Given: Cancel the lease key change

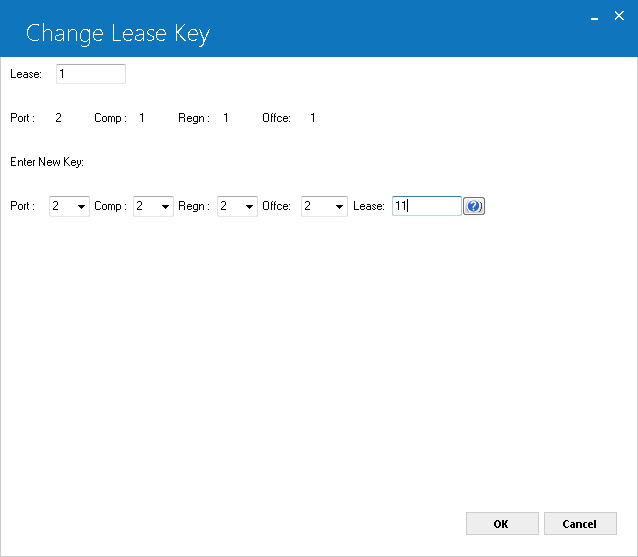Looking at the screenshot, I should click(x=580, y=524).
